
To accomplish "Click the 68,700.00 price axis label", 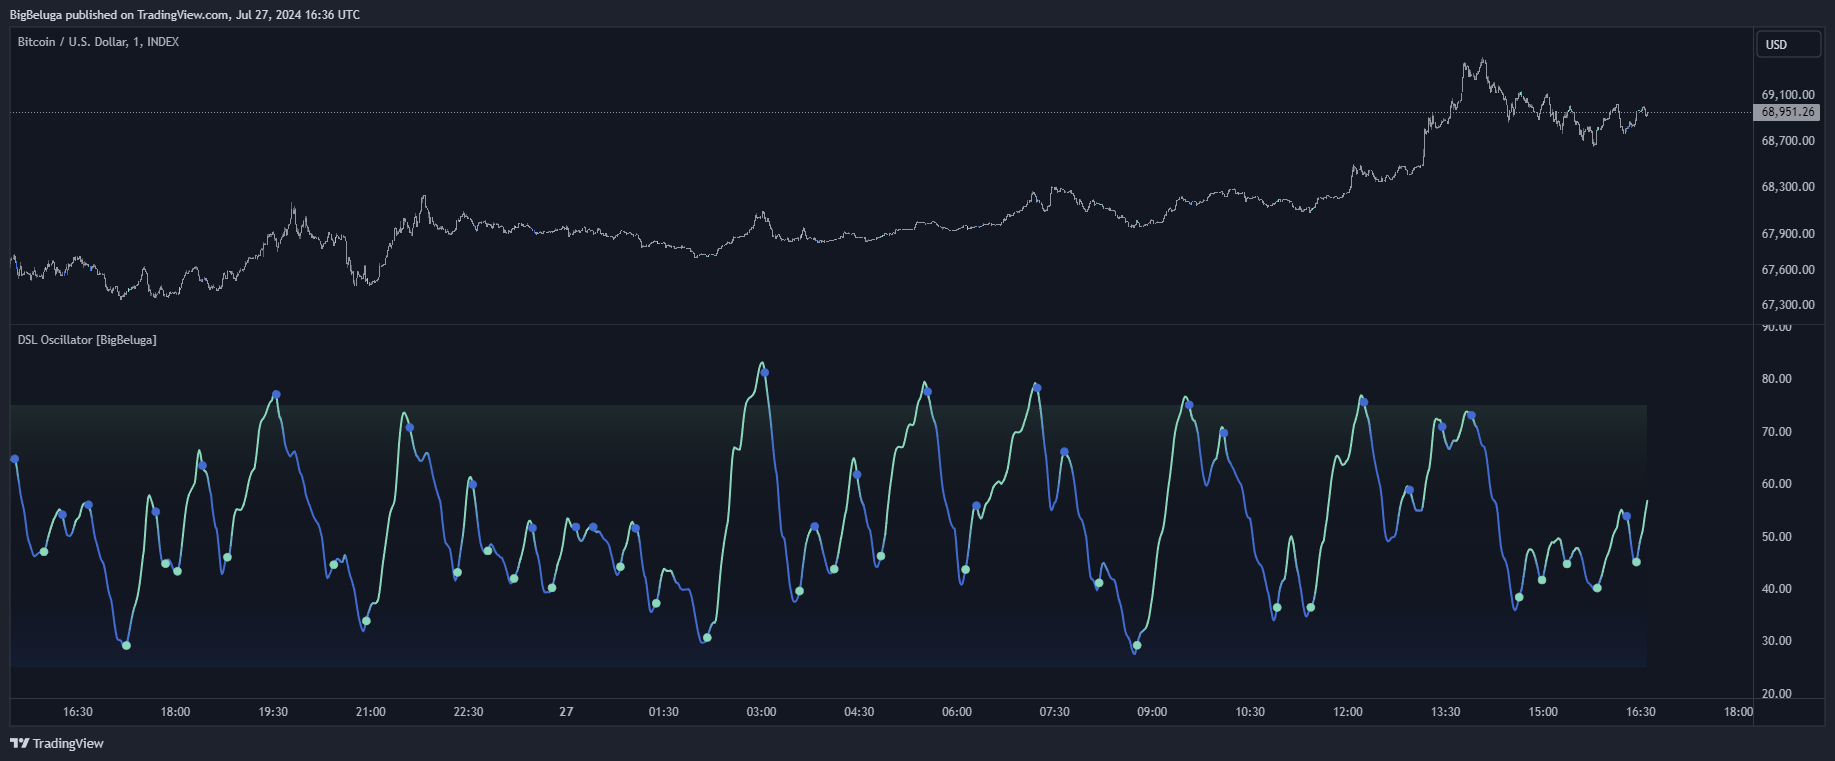I will pyautogui.click(x=1788, y=141).
